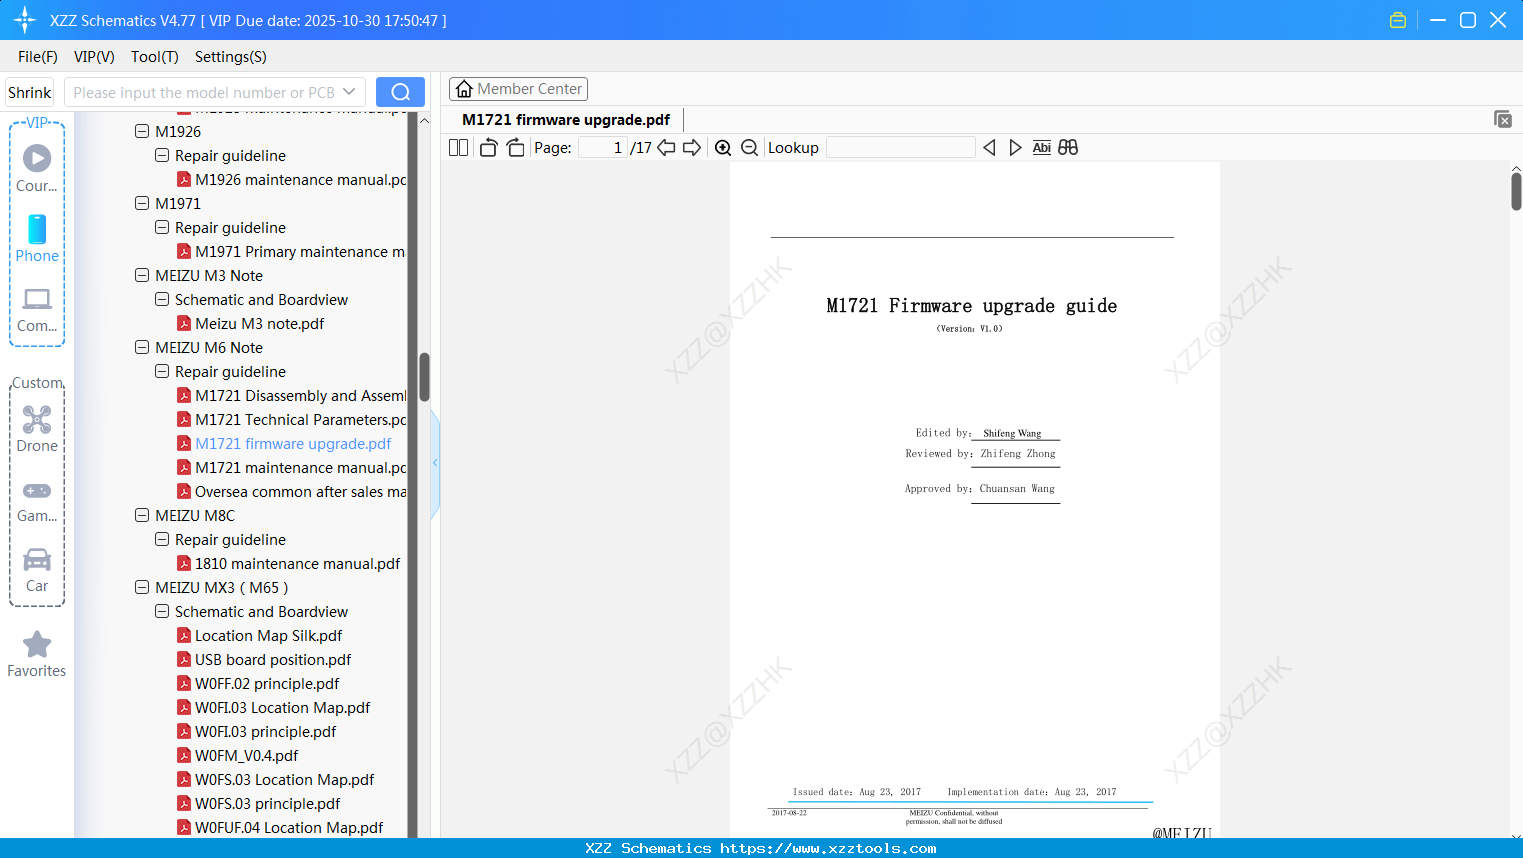
Task: Open the Drone schematics category
Action: tap(36, 428)
